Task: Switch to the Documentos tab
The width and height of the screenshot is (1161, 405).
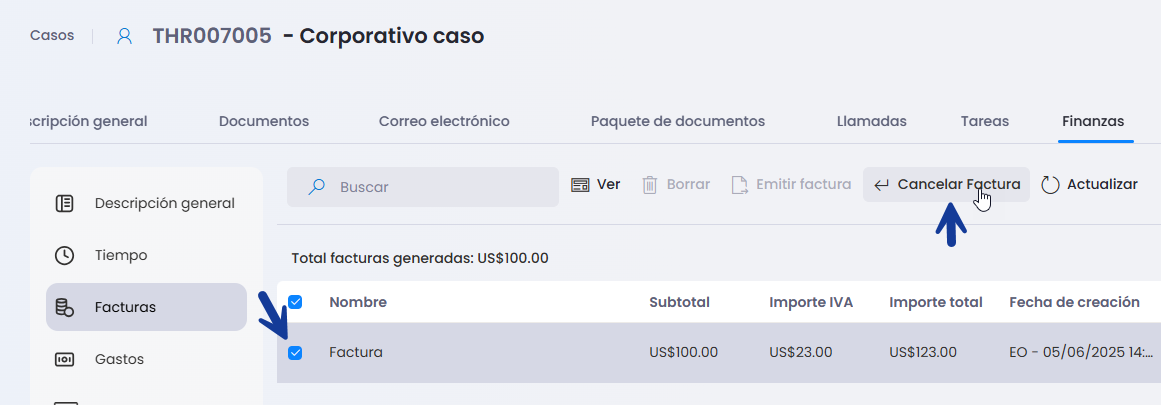Action: point(264,121)
